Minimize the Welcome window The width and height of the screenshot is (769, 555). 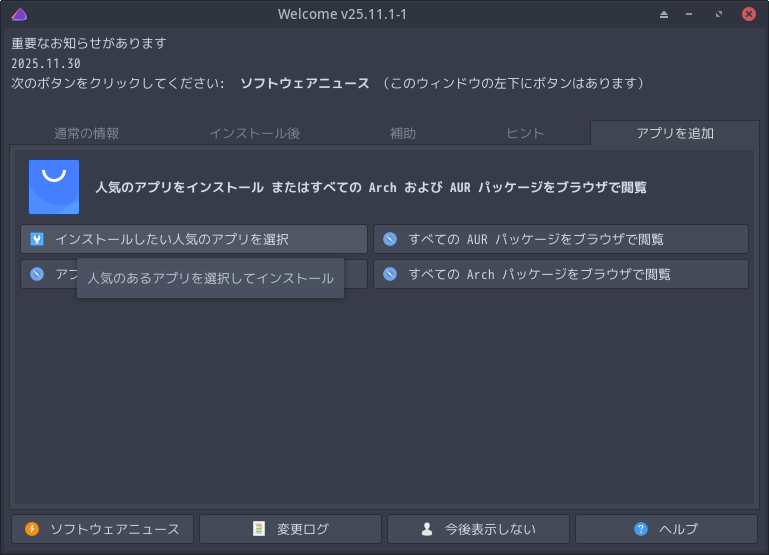tap(689, 14)
